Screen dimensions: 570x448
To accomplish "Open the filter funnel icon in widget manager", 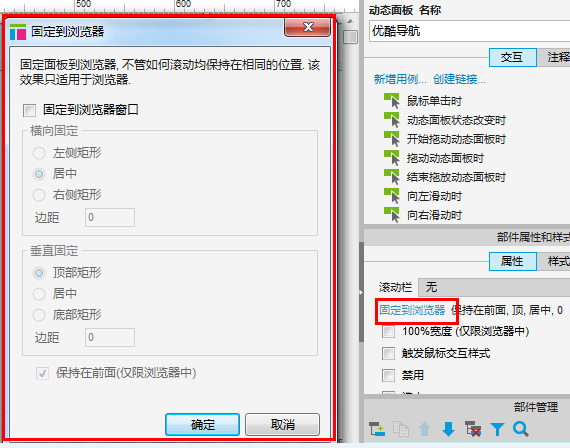I will (x=497, y=429).
